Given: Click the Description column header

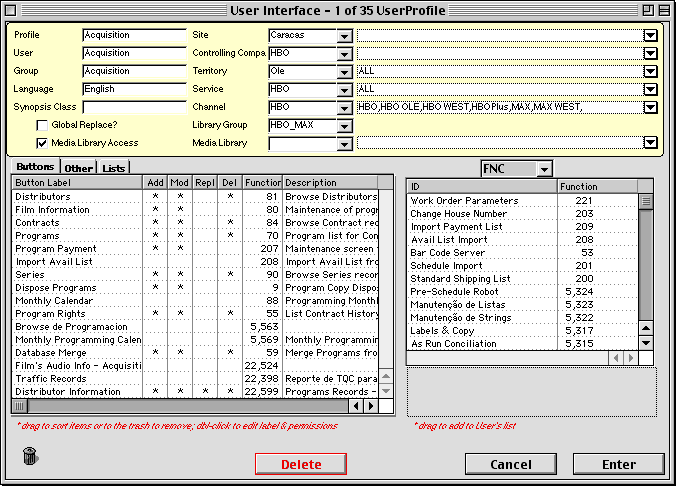Looking at the screenshot, I should (x=331, y=182).
